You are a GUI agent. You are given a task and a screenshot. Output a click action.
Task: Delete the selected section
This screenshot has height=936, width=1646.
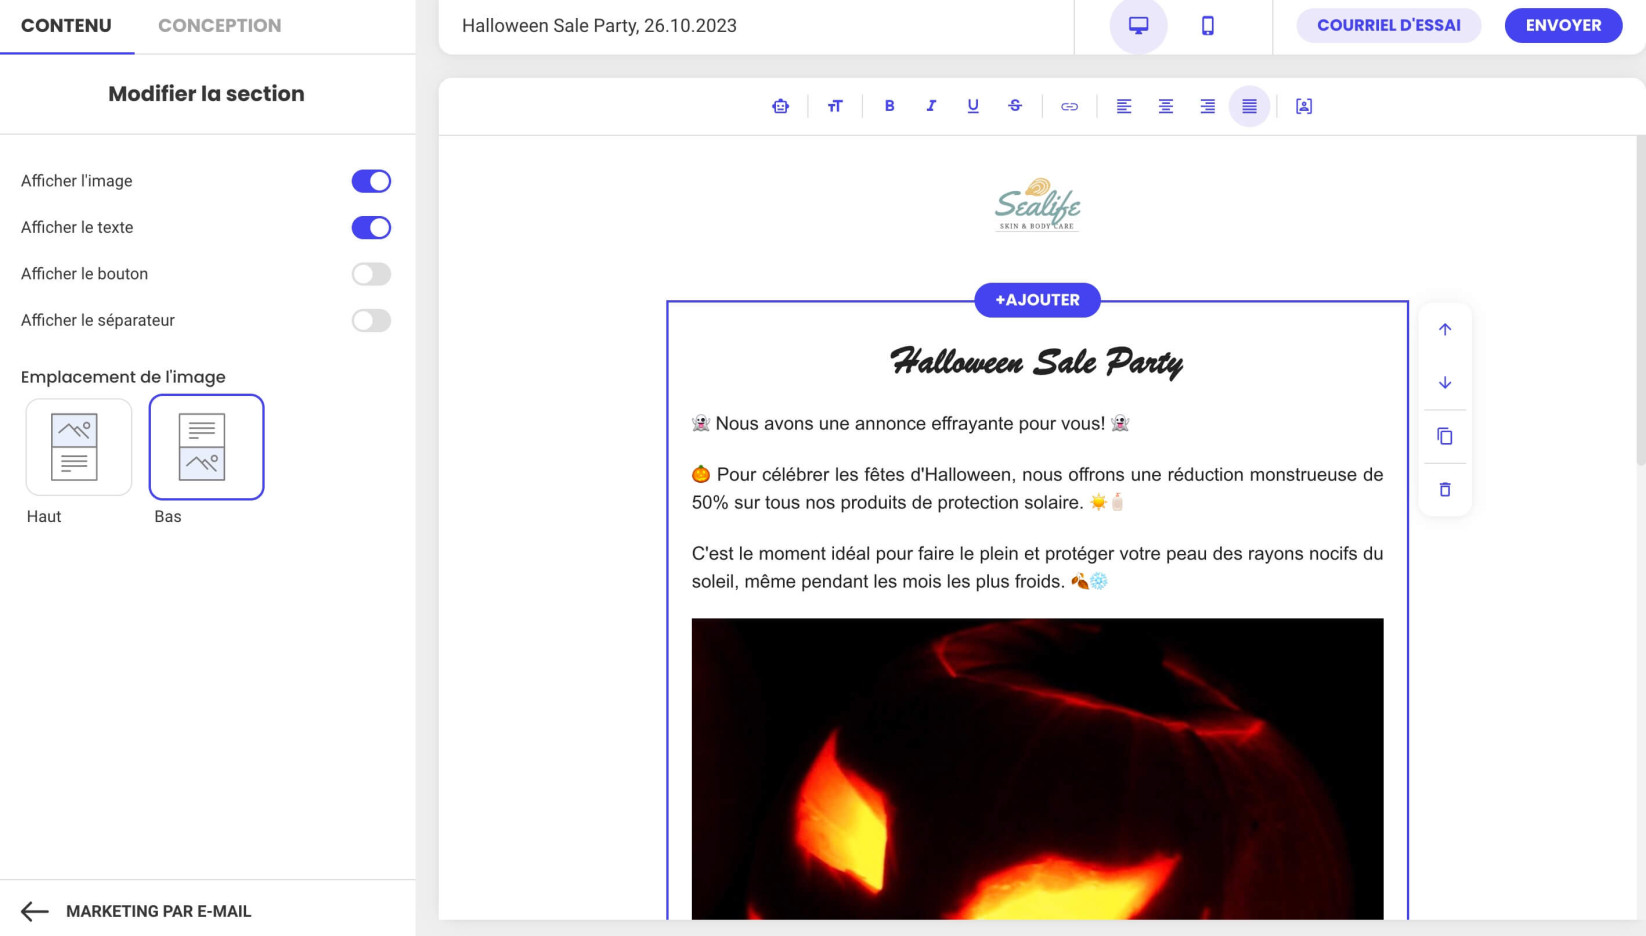click(1445, 490)
